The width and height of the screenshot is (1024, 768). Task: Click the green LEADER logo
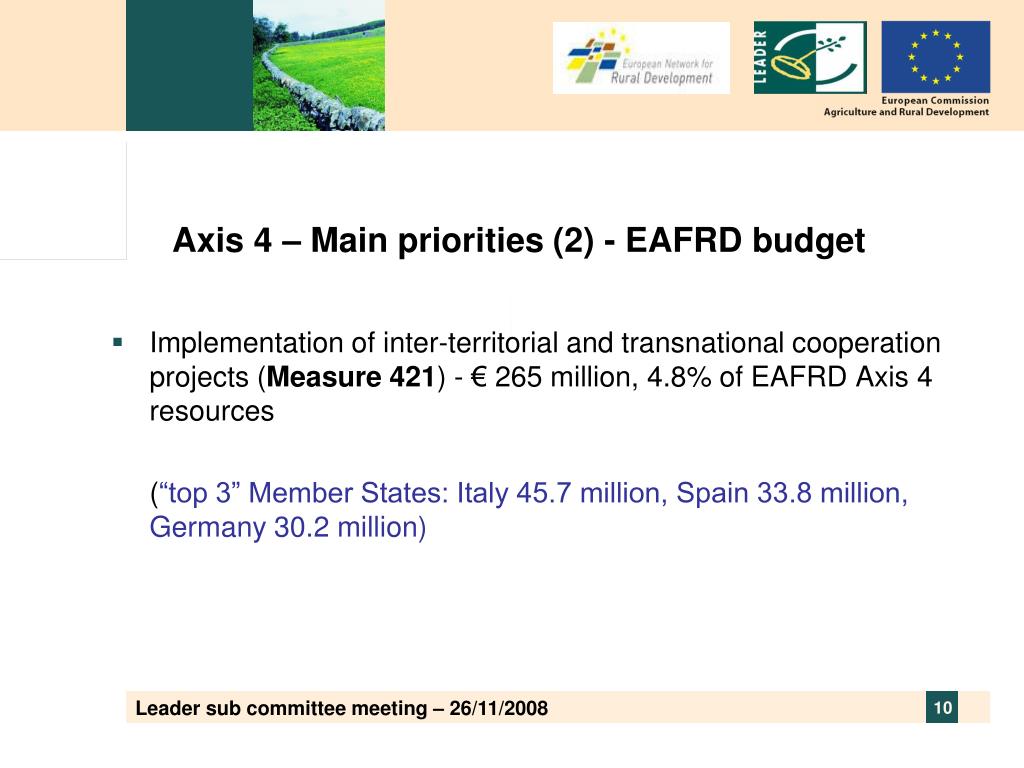[x=810, y=57]
